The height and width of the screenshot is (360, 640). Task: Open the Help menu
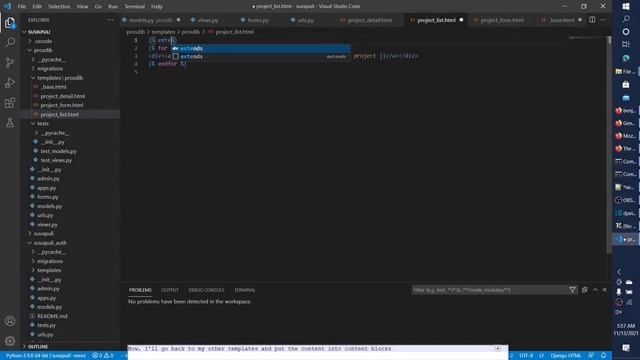(x=157, y=7)
